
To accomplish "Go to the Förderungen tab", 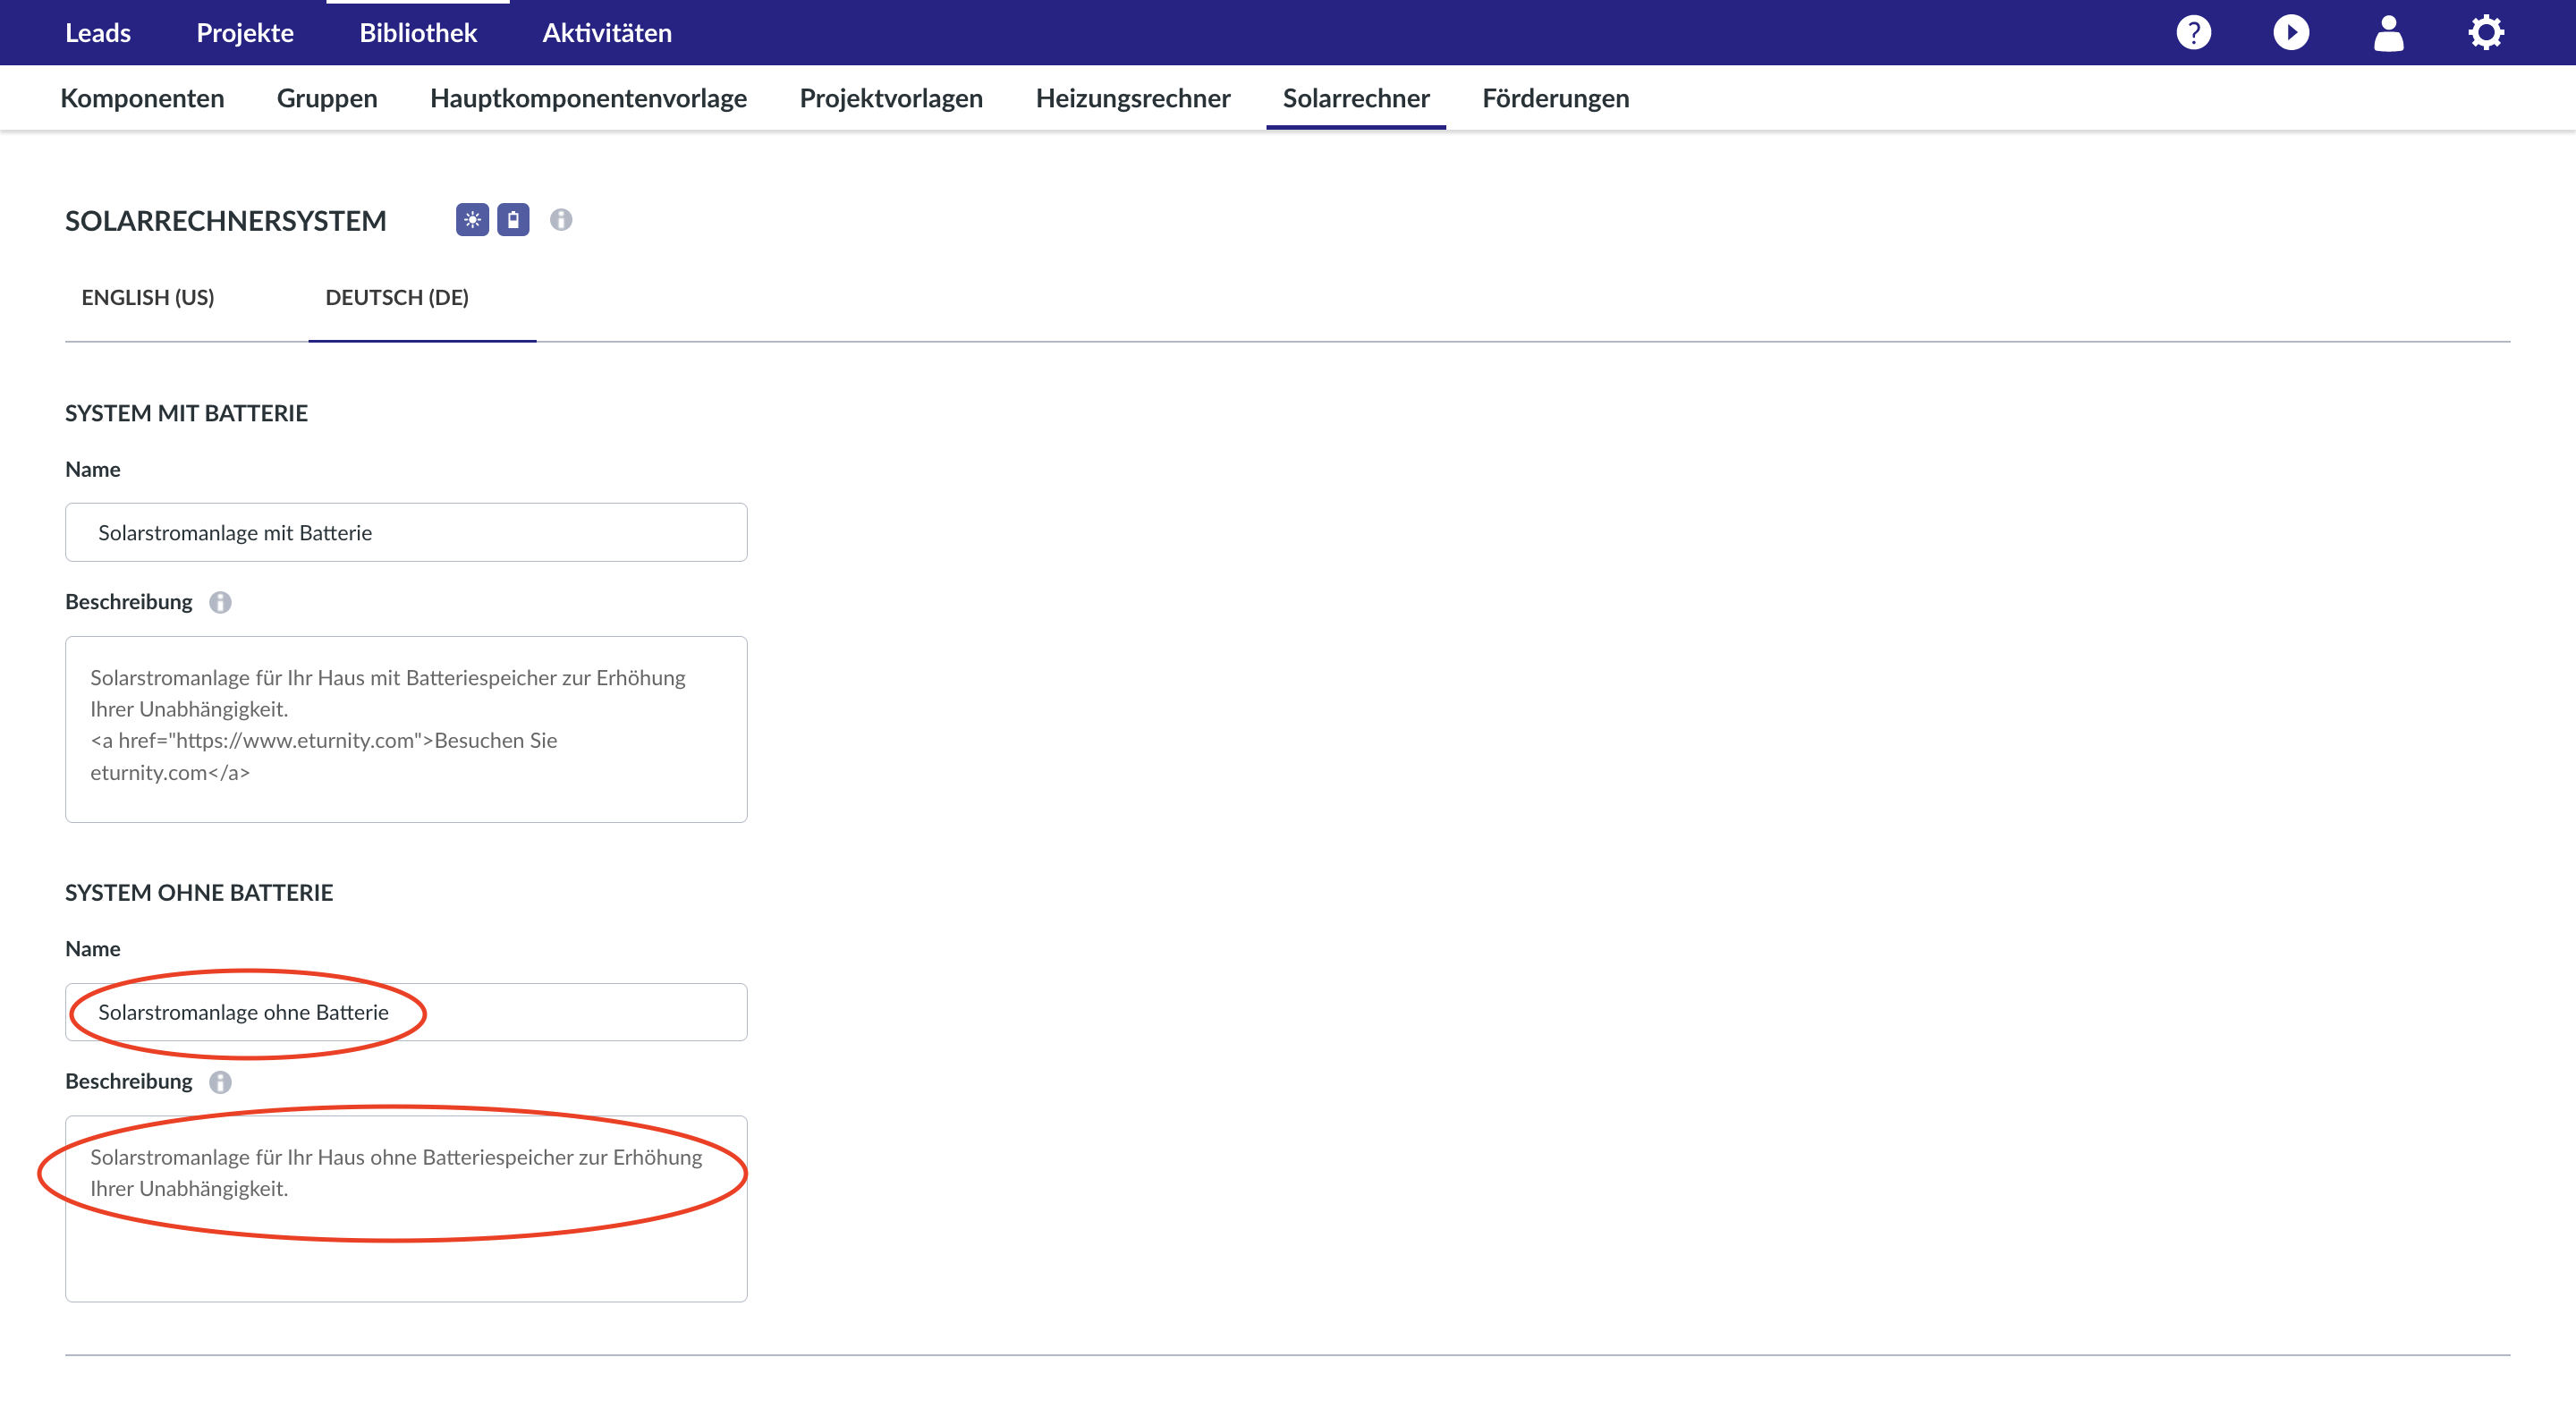I will pos(1555,98).
